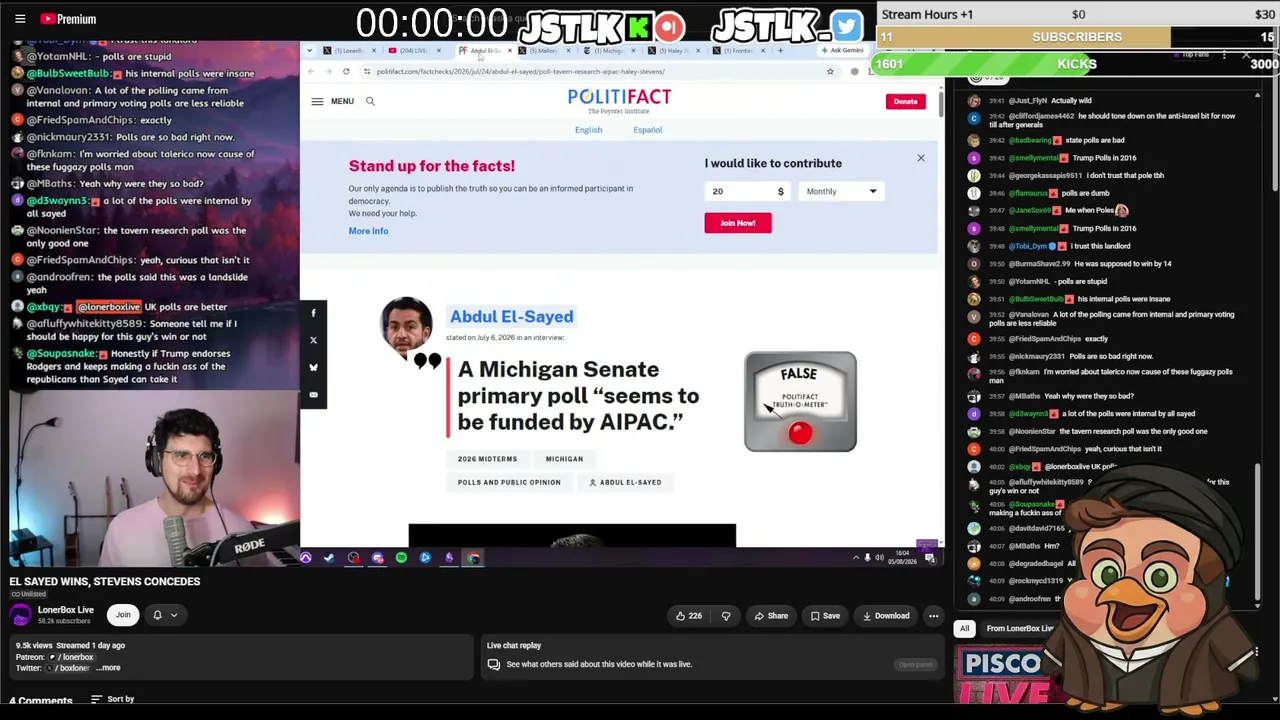Switch to the (1) Frontier tab
This screenshot has width=1280, height=720.
point(739,50)
